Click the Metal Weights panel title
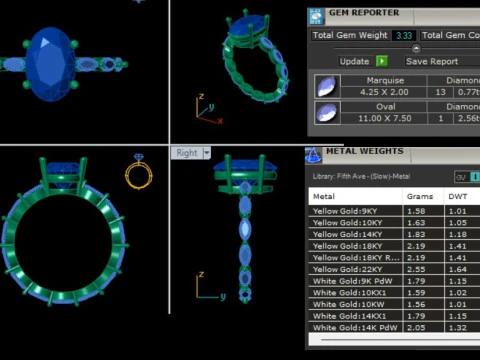Image resolution: width=480 pixels, height=360 pixels. tap(365, 151)
